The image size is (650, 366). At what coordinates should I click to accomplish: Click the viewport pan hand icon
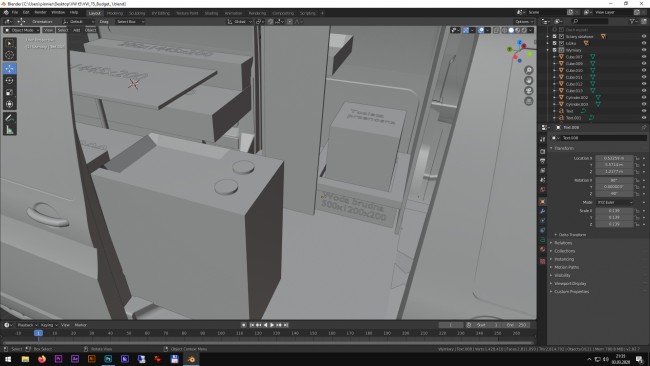(529, 80)
